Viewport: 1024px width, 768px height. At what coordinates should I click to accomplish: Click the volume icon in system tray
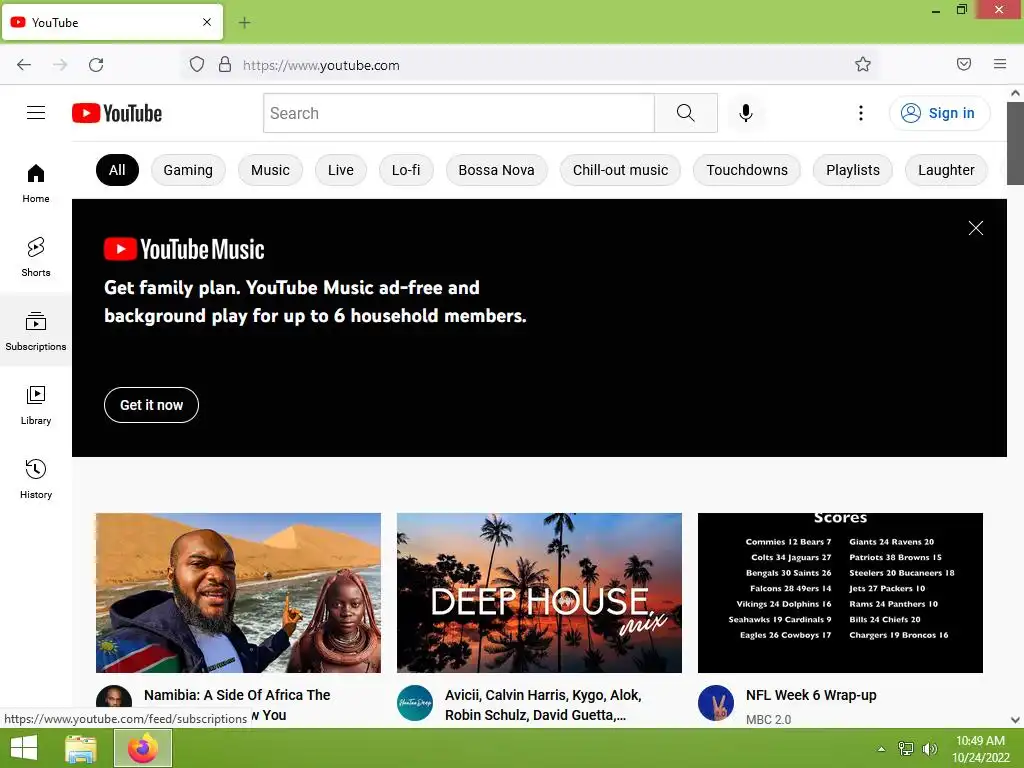point(930,748)
